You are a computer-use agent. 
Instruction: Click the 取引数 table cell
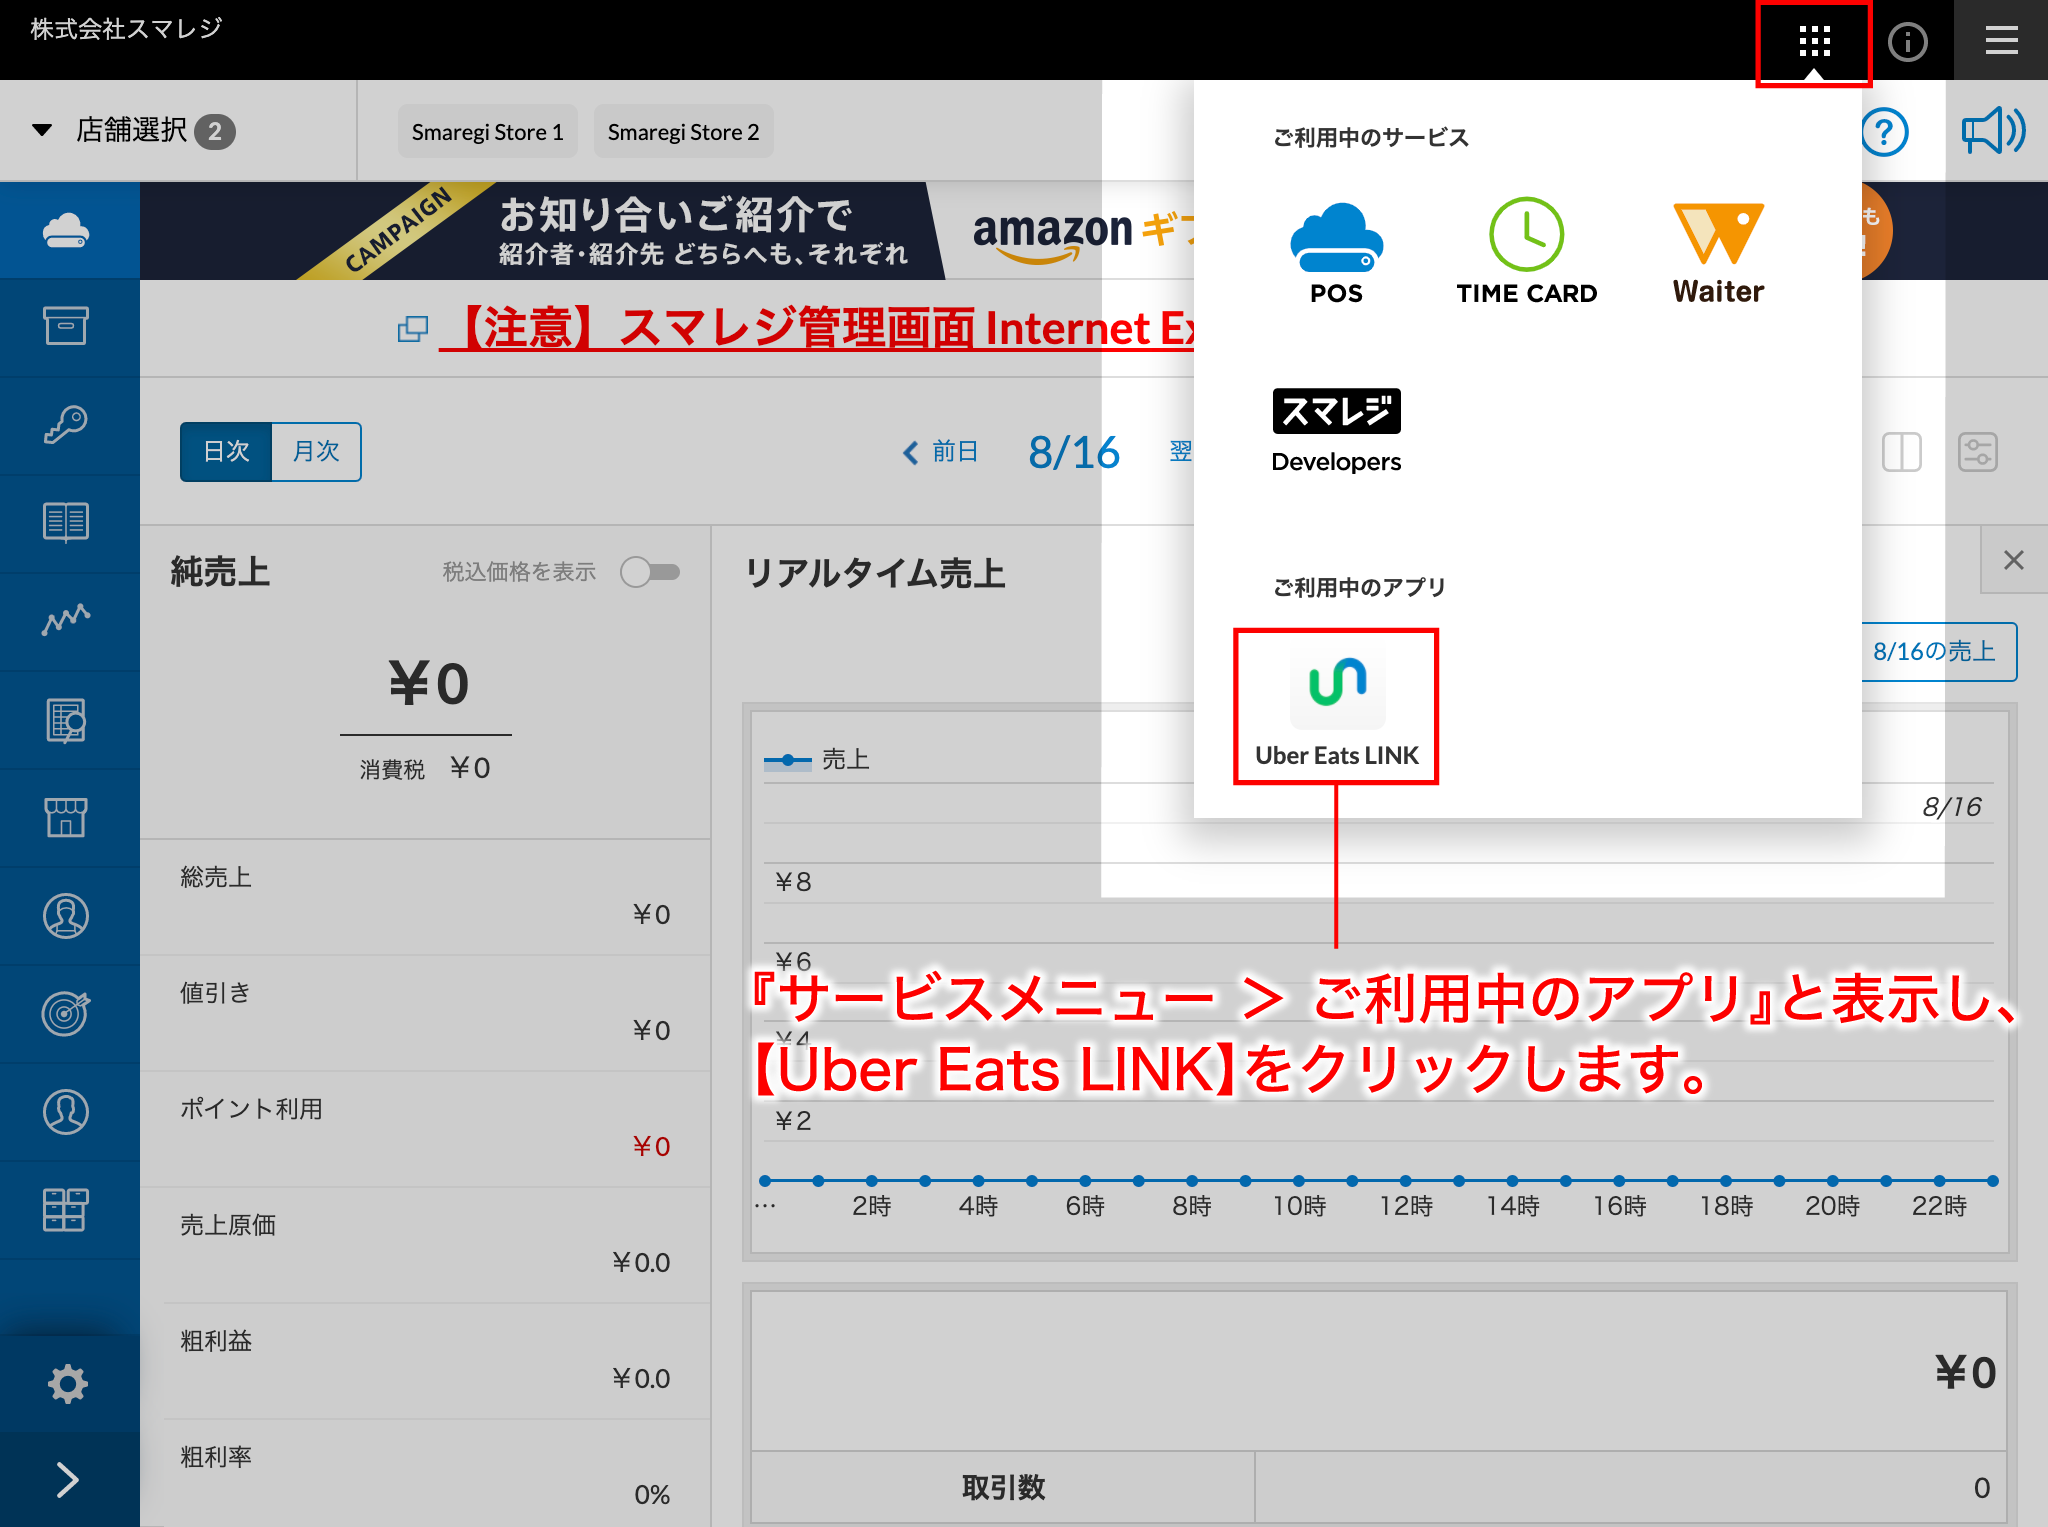pyautogui.click(x=1003, y=1487)
